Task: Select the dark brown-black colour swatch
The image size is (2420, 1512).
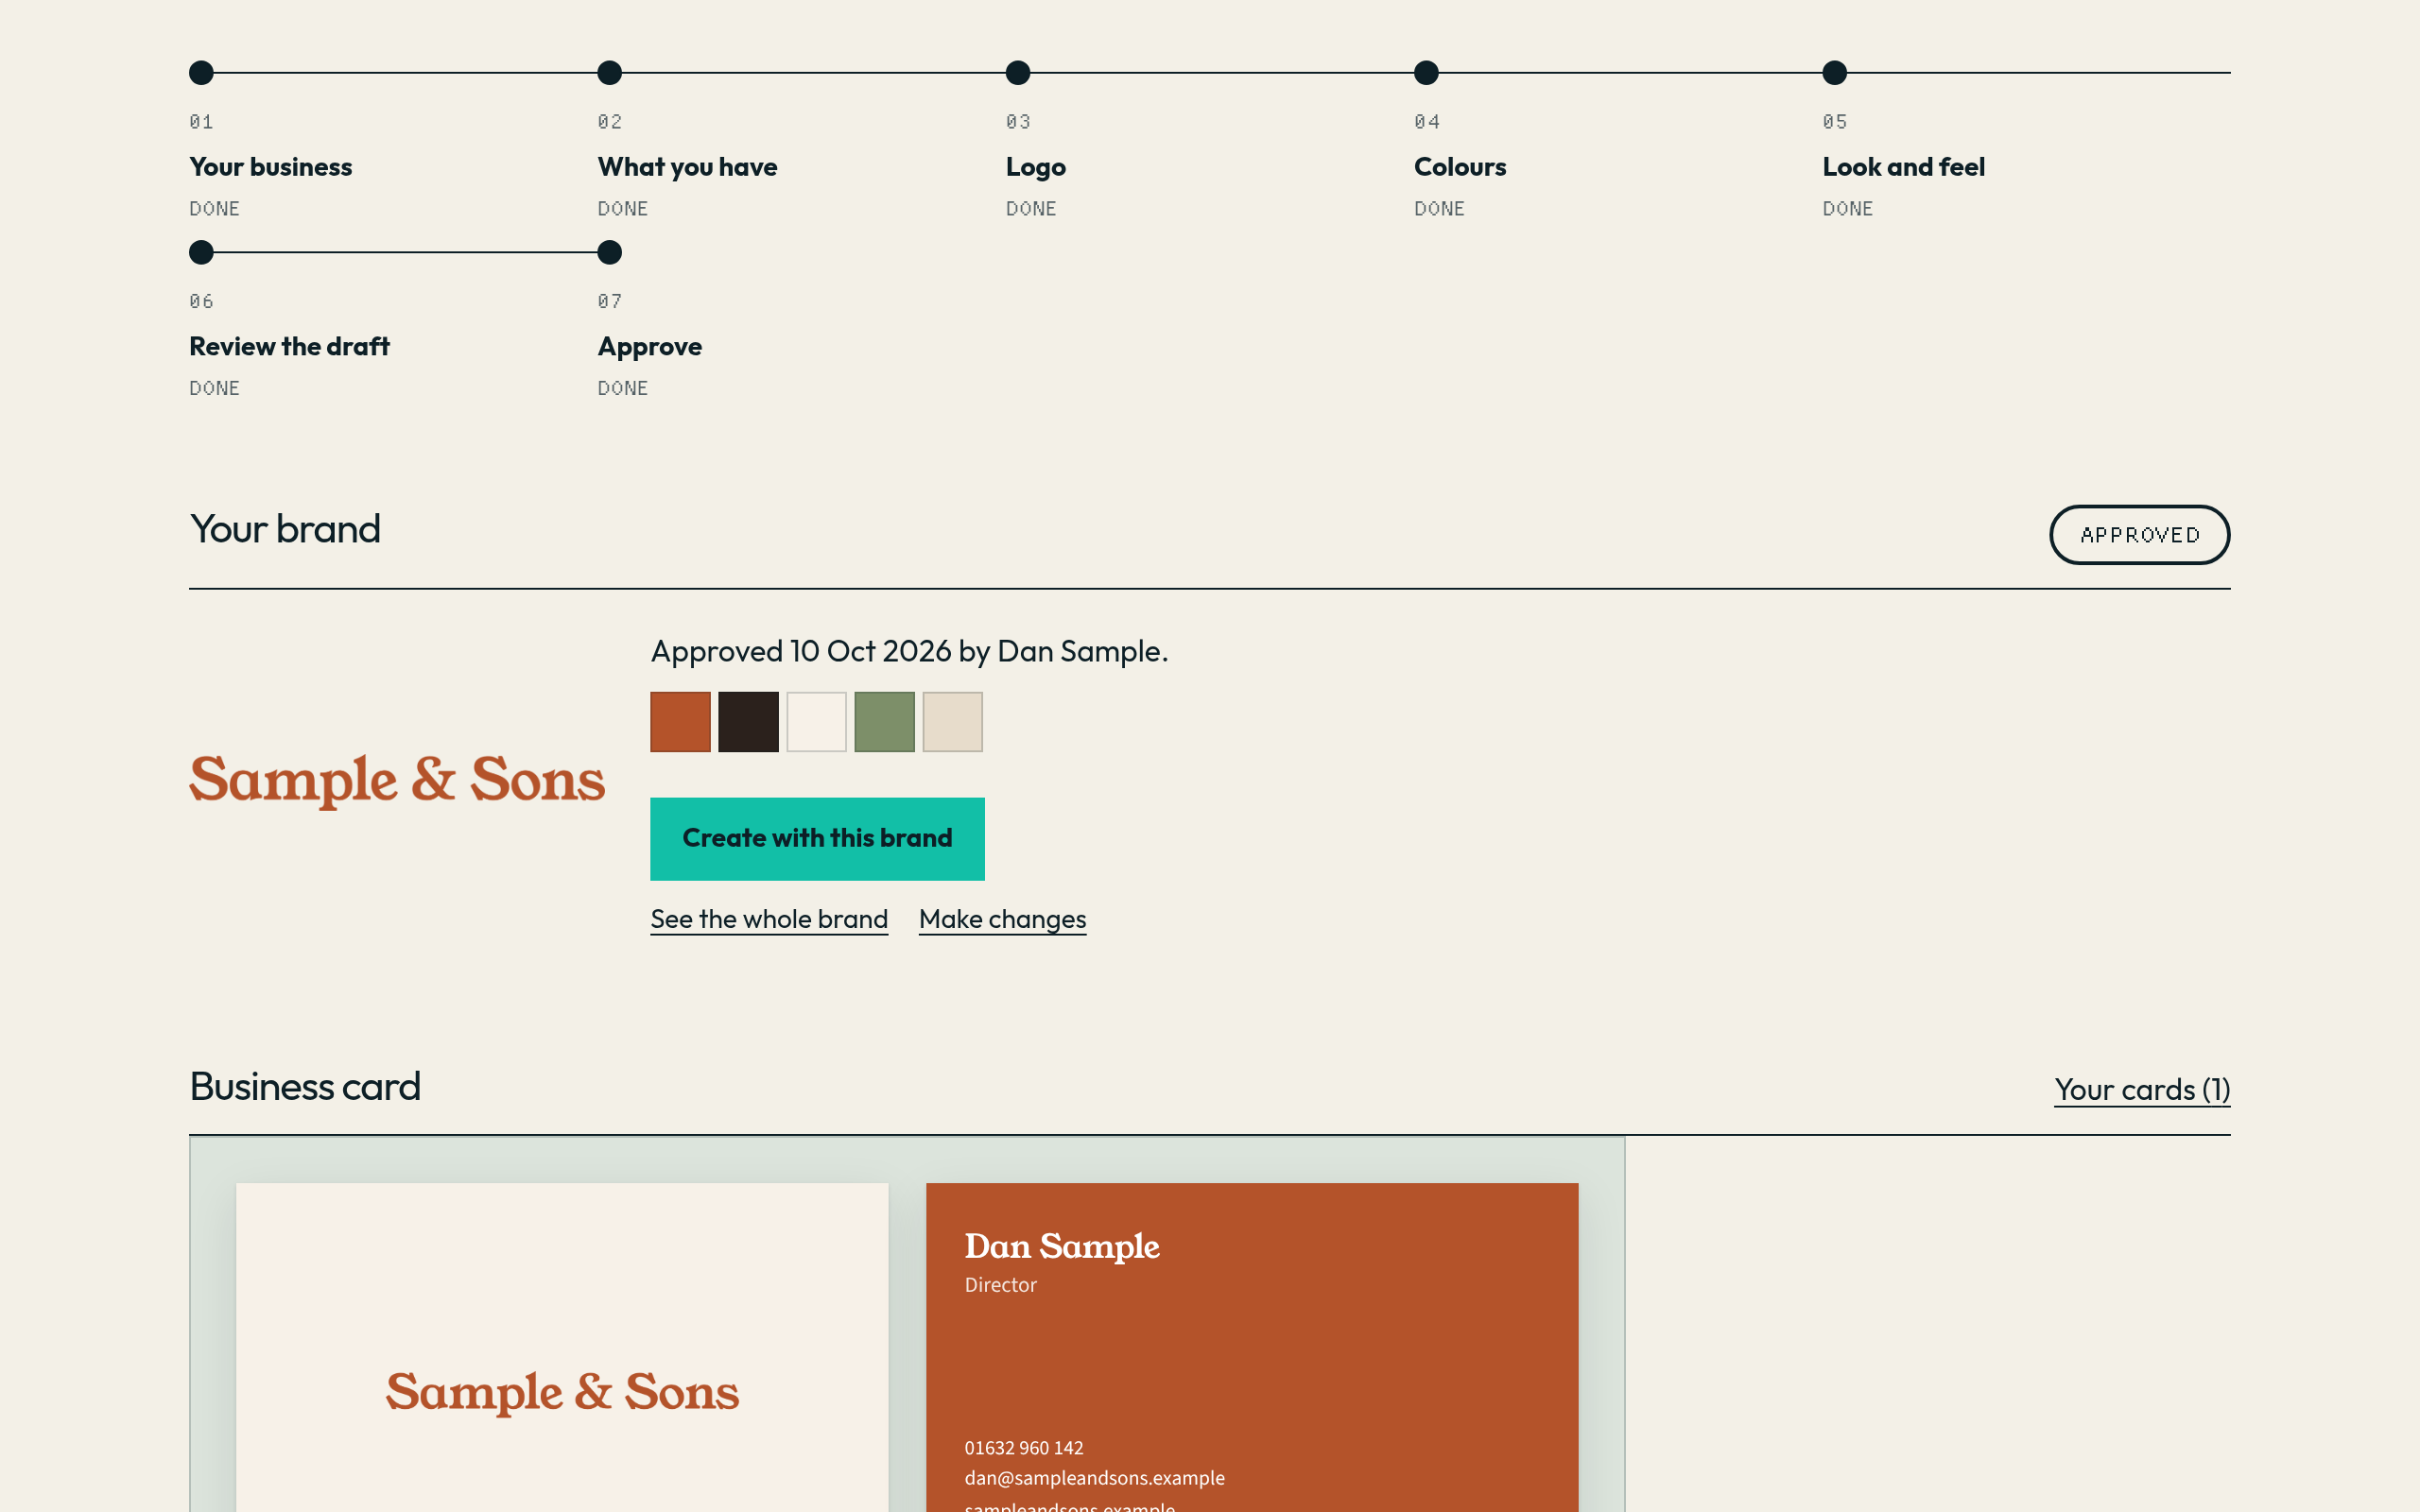Action: (748, 722)
